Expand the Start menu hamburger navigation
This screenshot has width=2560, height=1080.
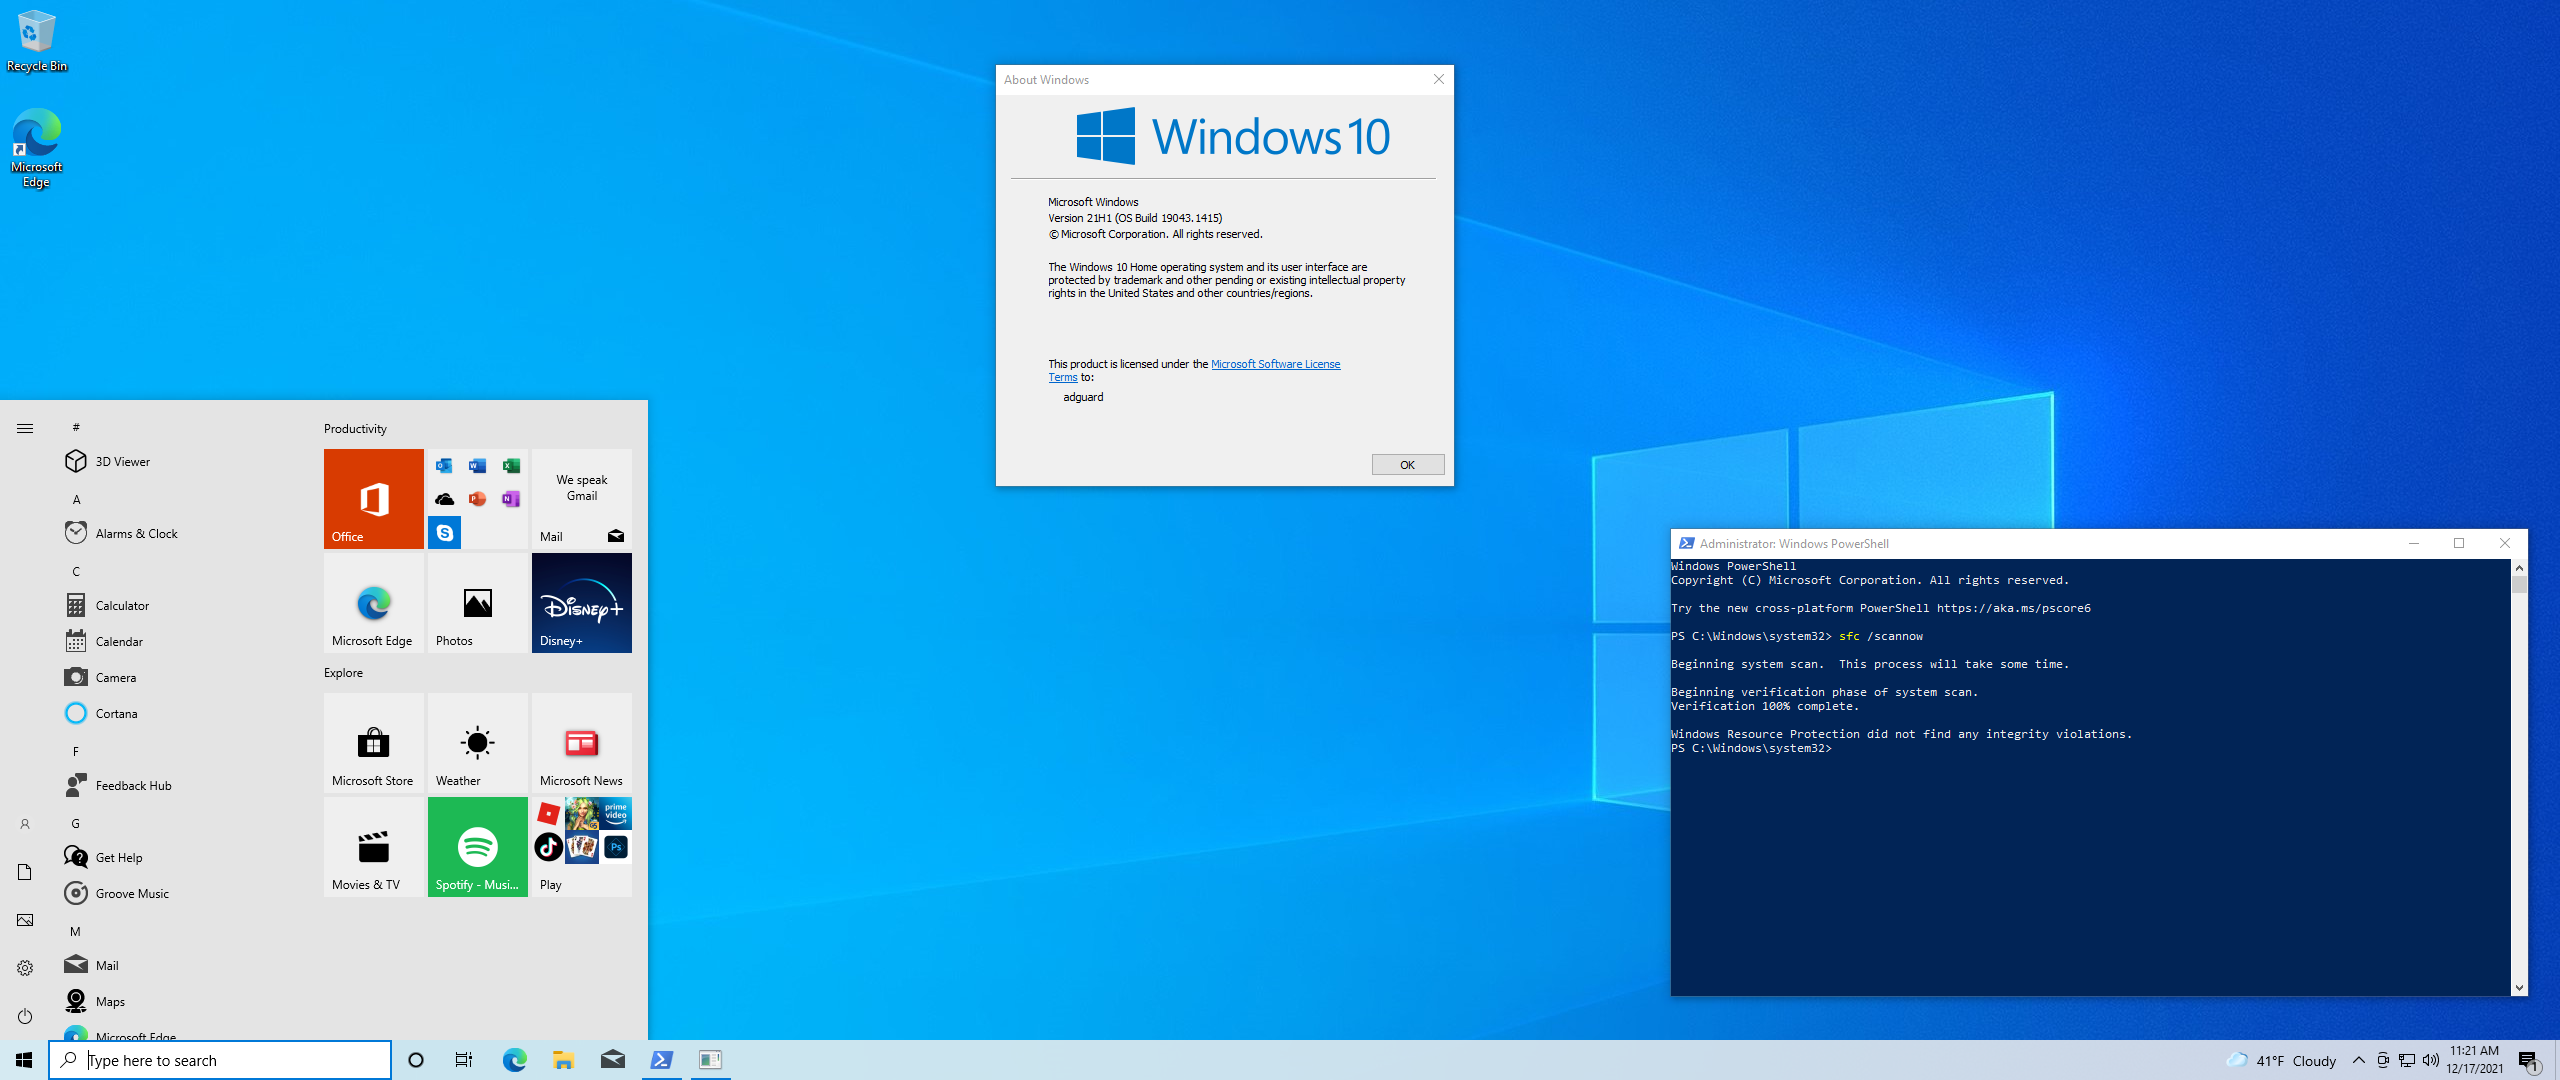(25, 428)
